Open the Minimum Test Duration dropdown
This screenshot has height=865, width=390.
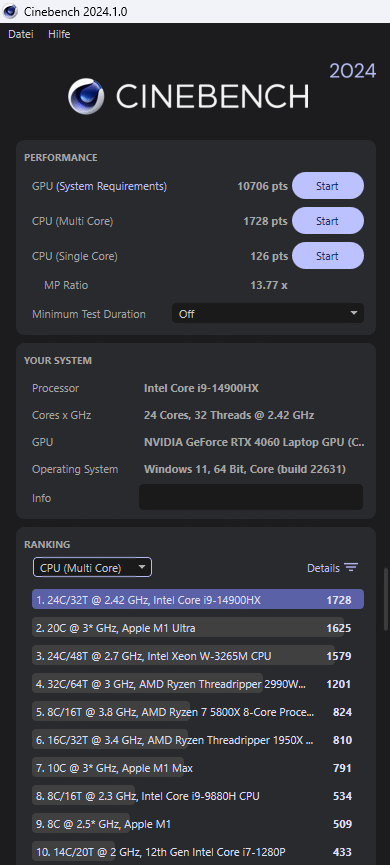[x=268, y=313]
